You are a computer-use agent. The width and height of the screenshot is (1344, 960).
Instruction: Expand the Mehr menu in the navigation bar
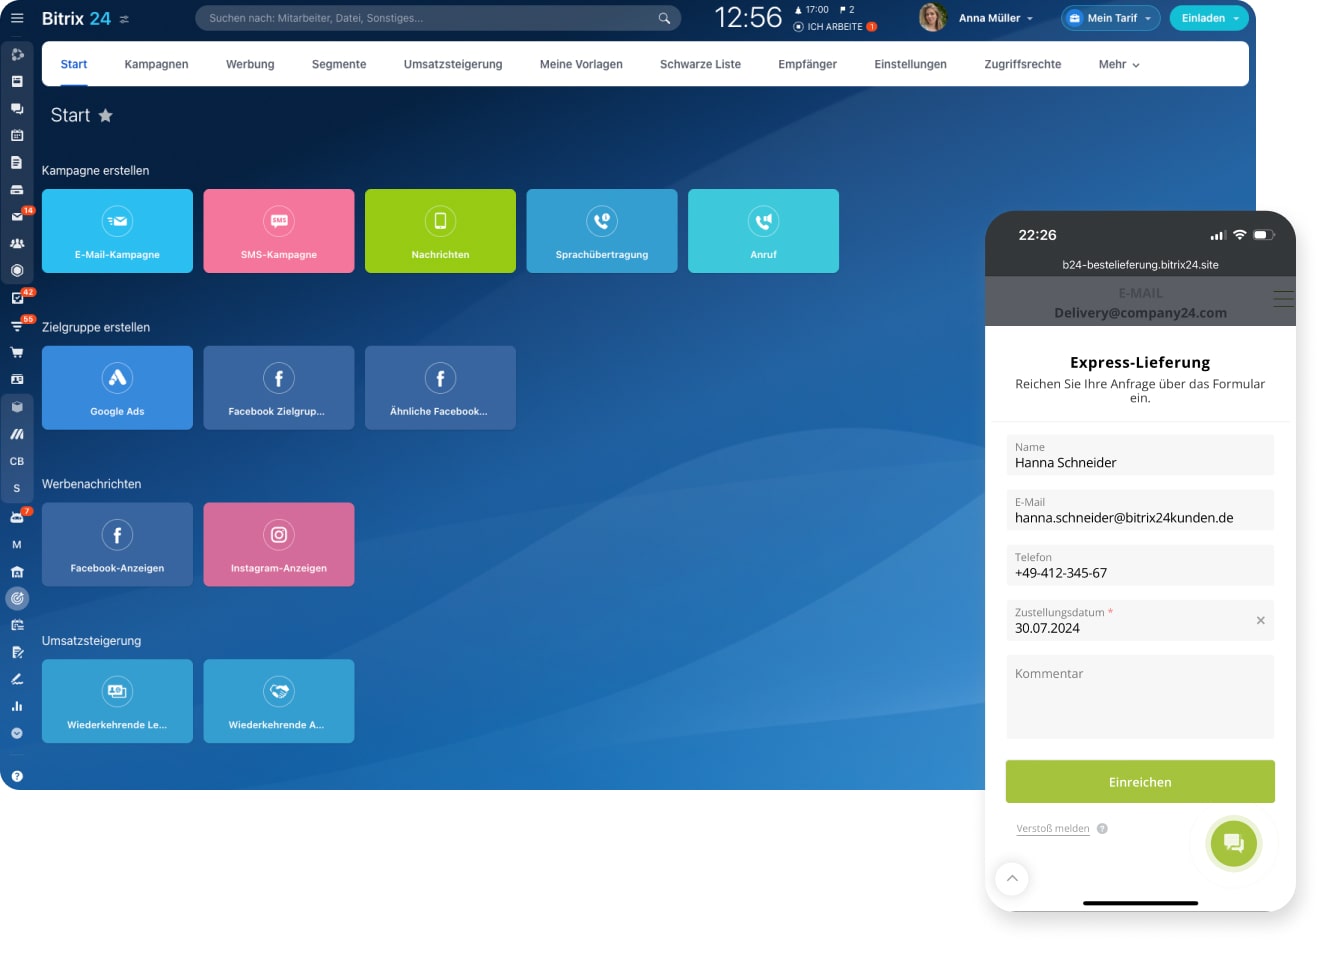click(1117, 63)
